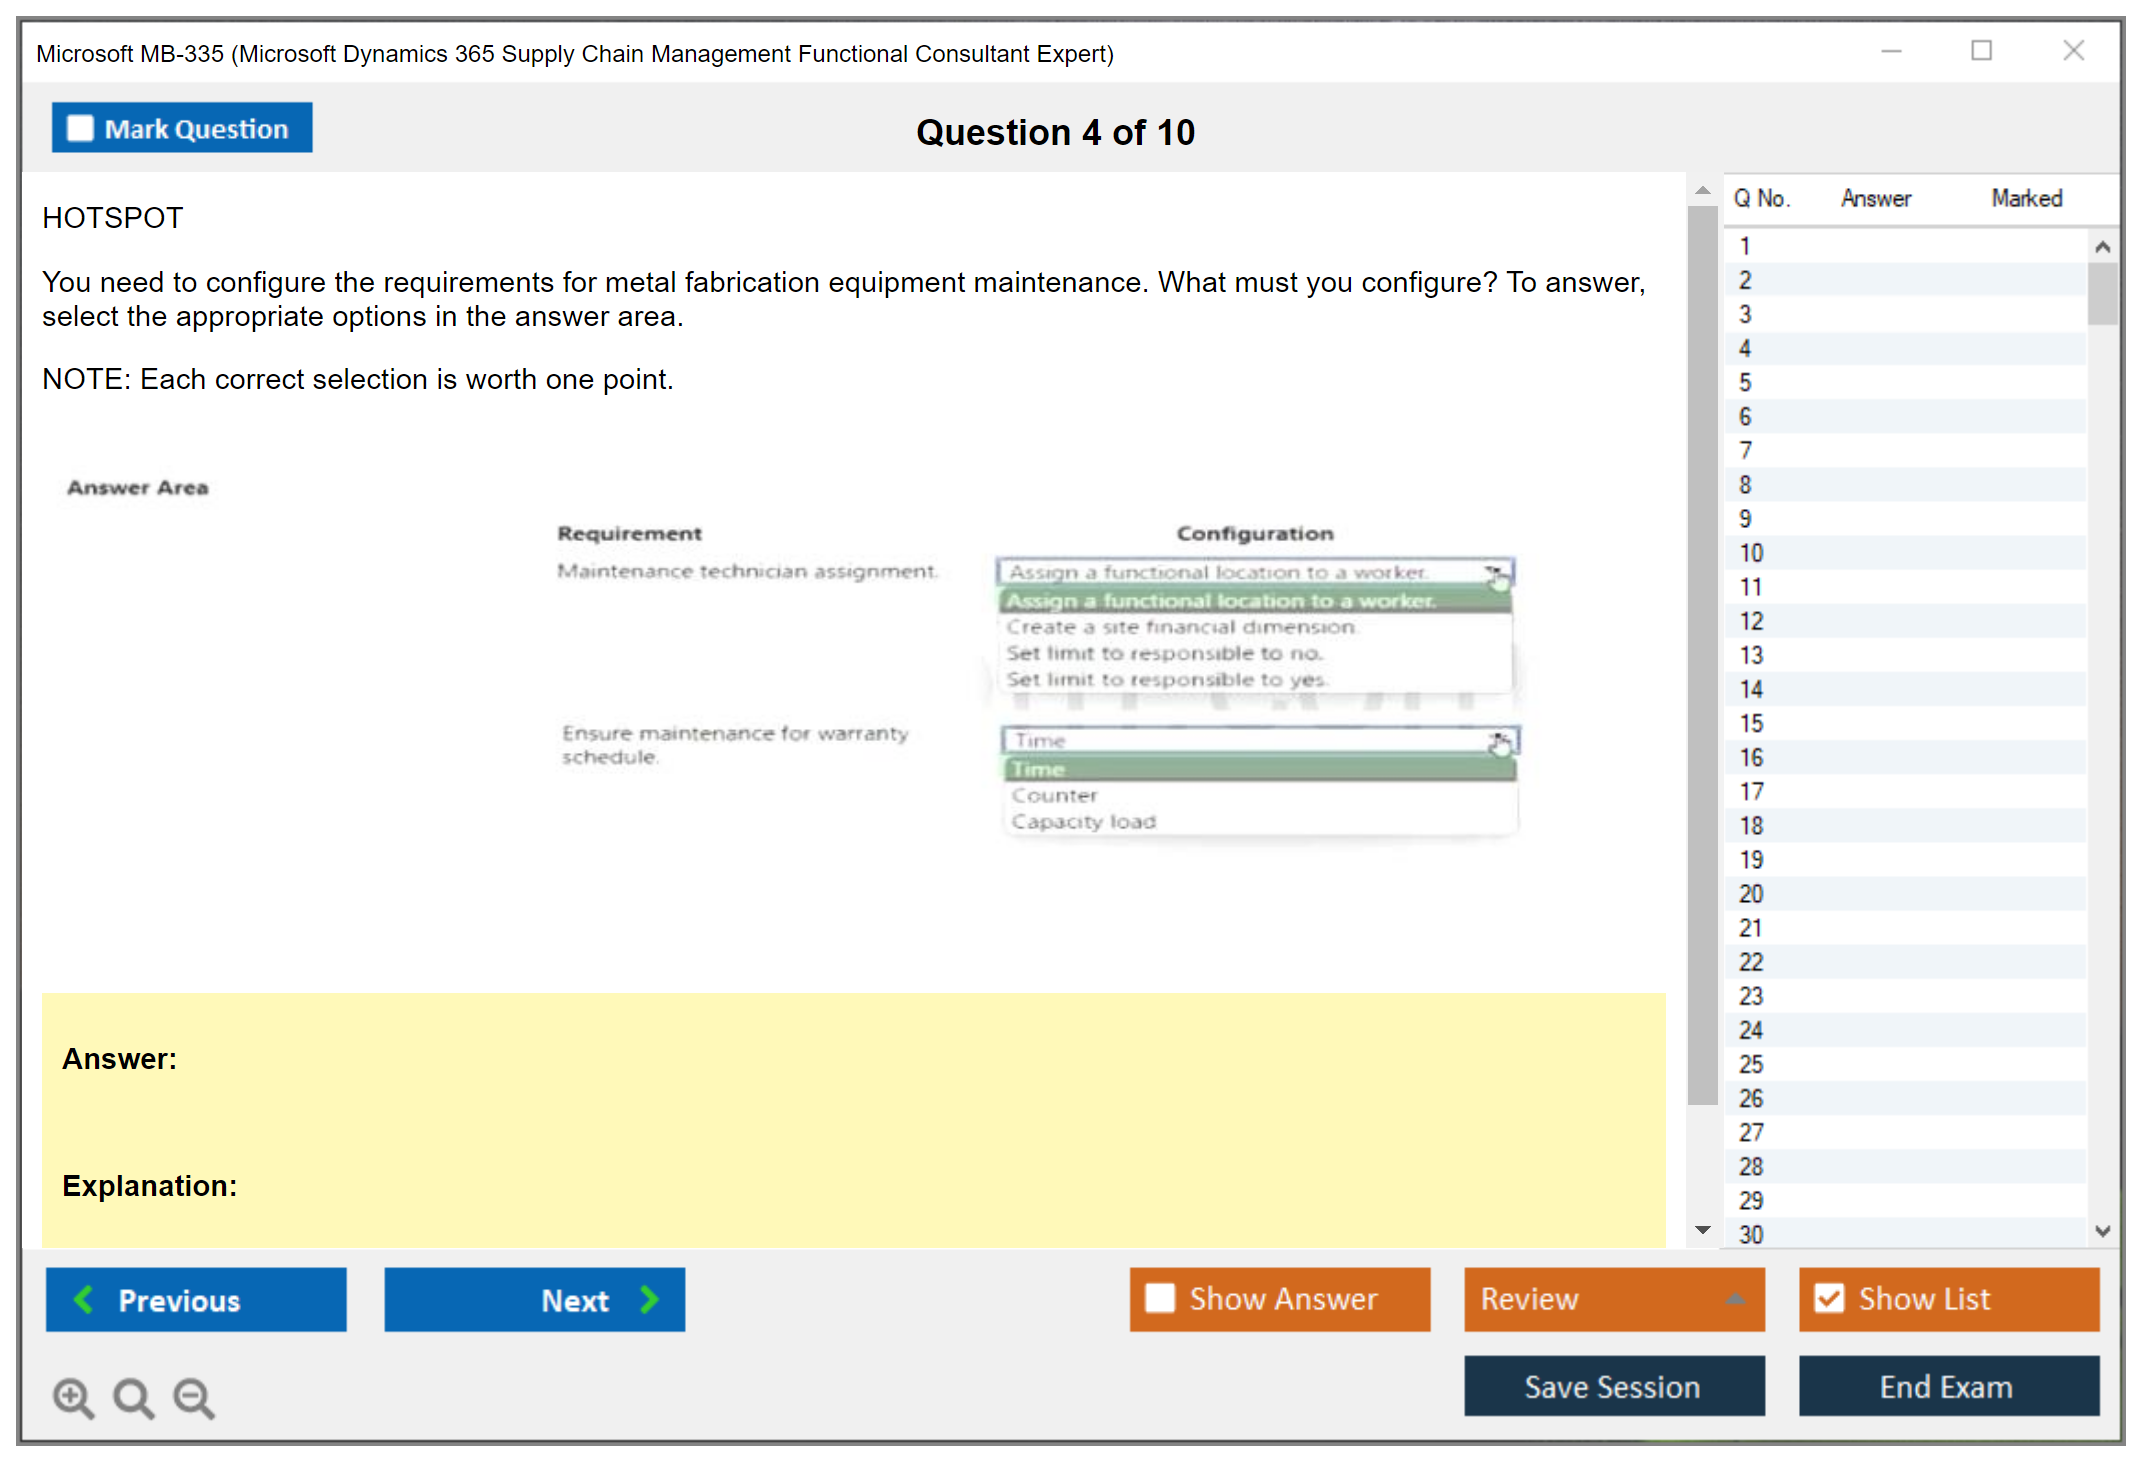Viewport: 2150px width, 1470px height.
Task: Click the Save Session button
Action: [x=1613, y=1386]
